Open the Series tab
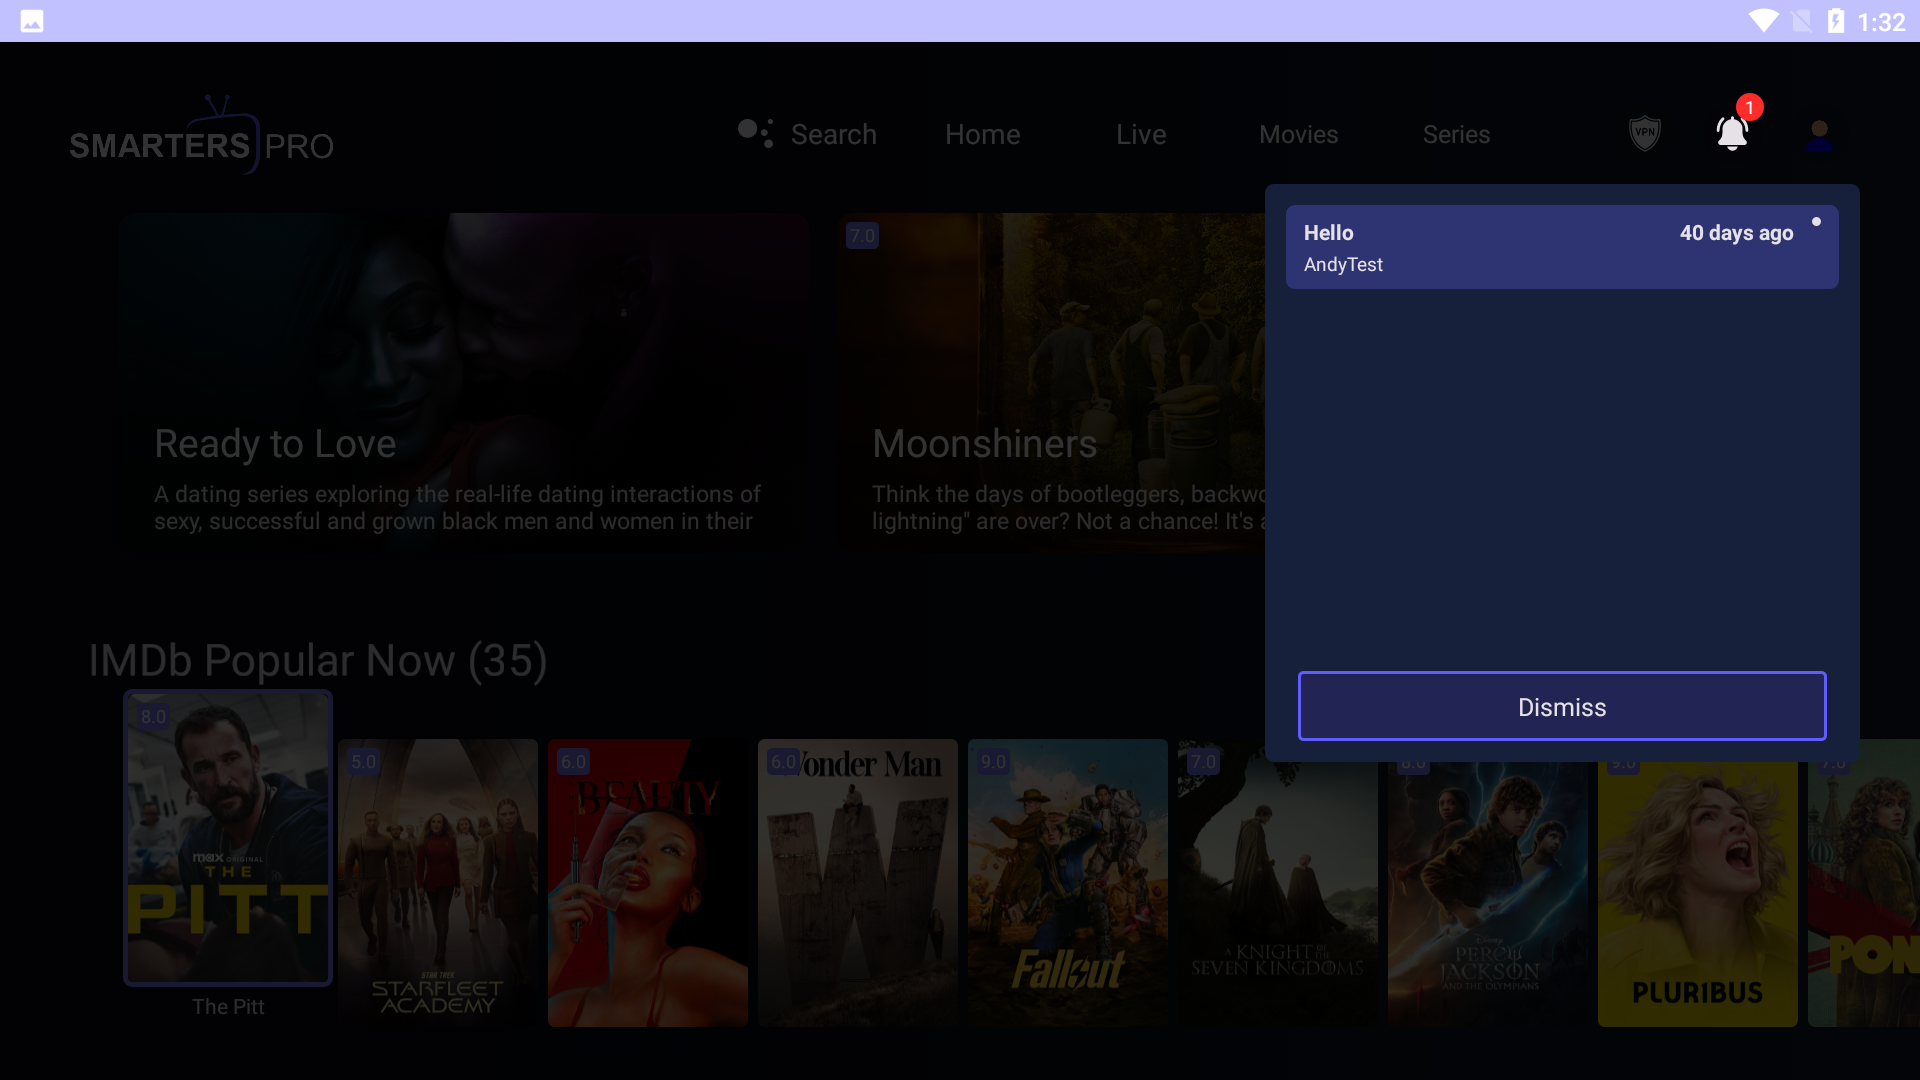The height and width of the screenshot is (1080, 1920). [1456, 134]
